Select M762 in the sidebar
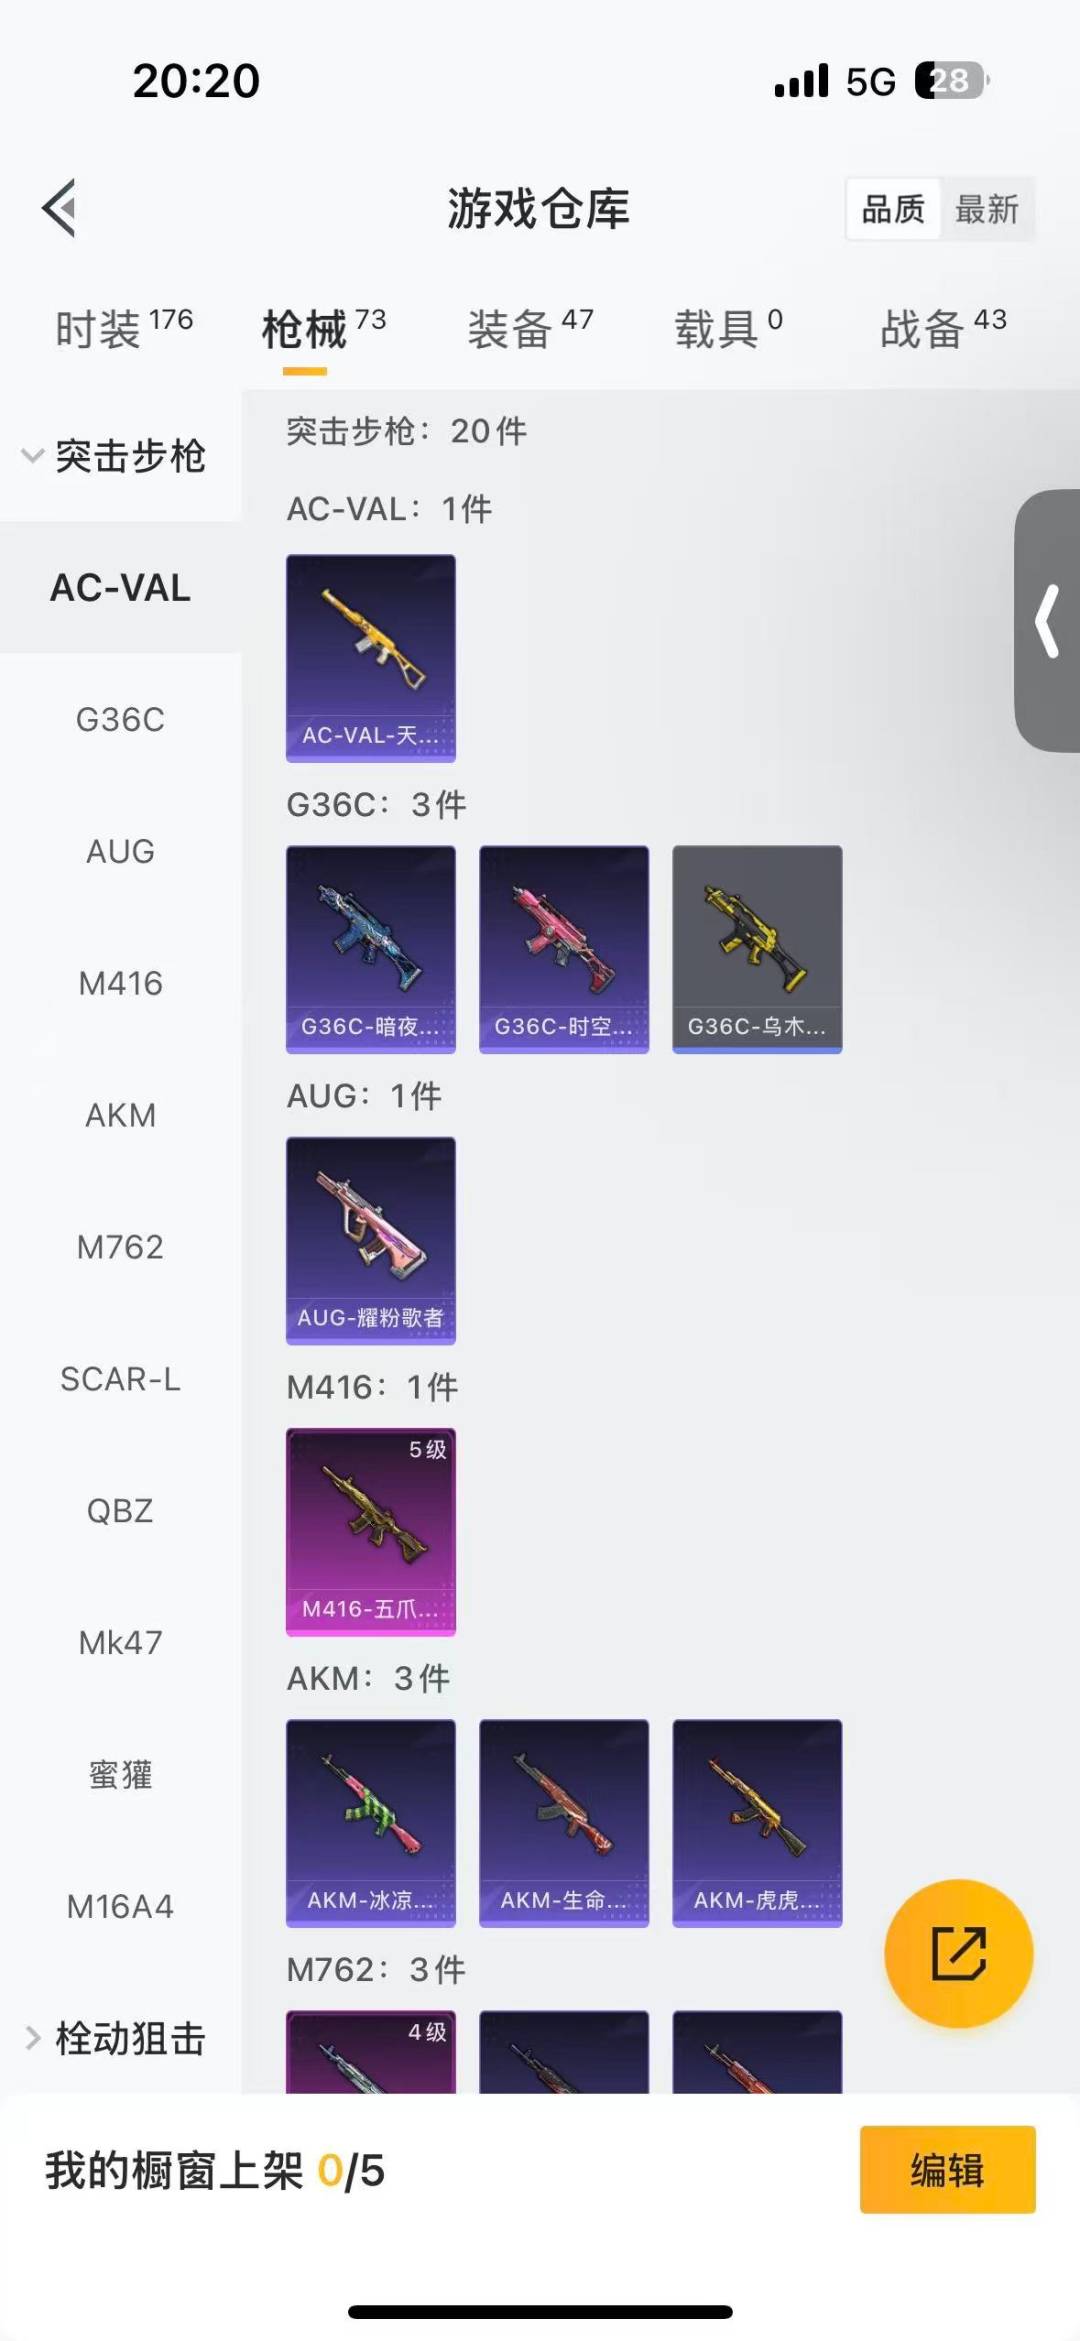Viewport: 1080px width, 2341px height. pyautogui.click(x=120, y=1247)
